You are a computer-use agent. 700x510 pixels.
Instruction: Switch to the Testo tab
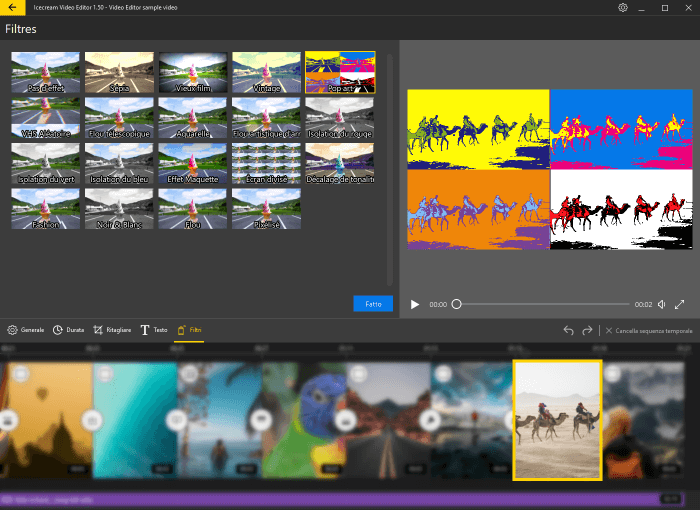[154, 330]
